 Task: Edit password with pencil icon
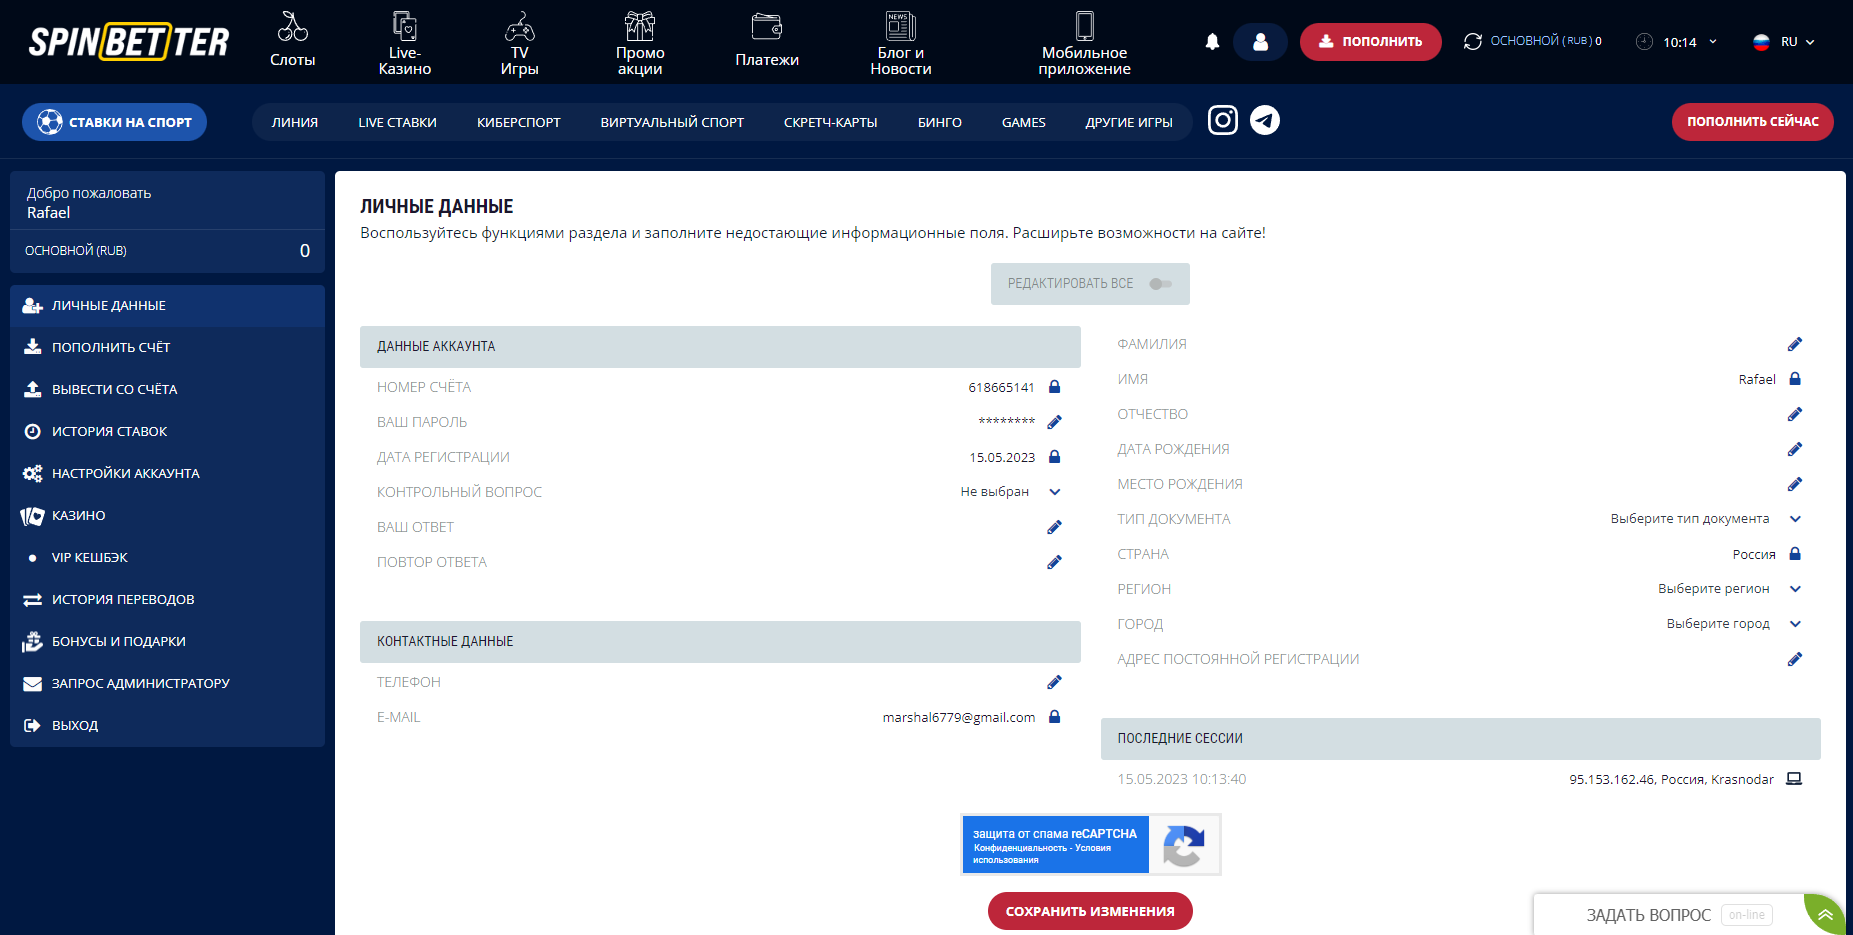pyautogui.click(x=1054, y=422)
